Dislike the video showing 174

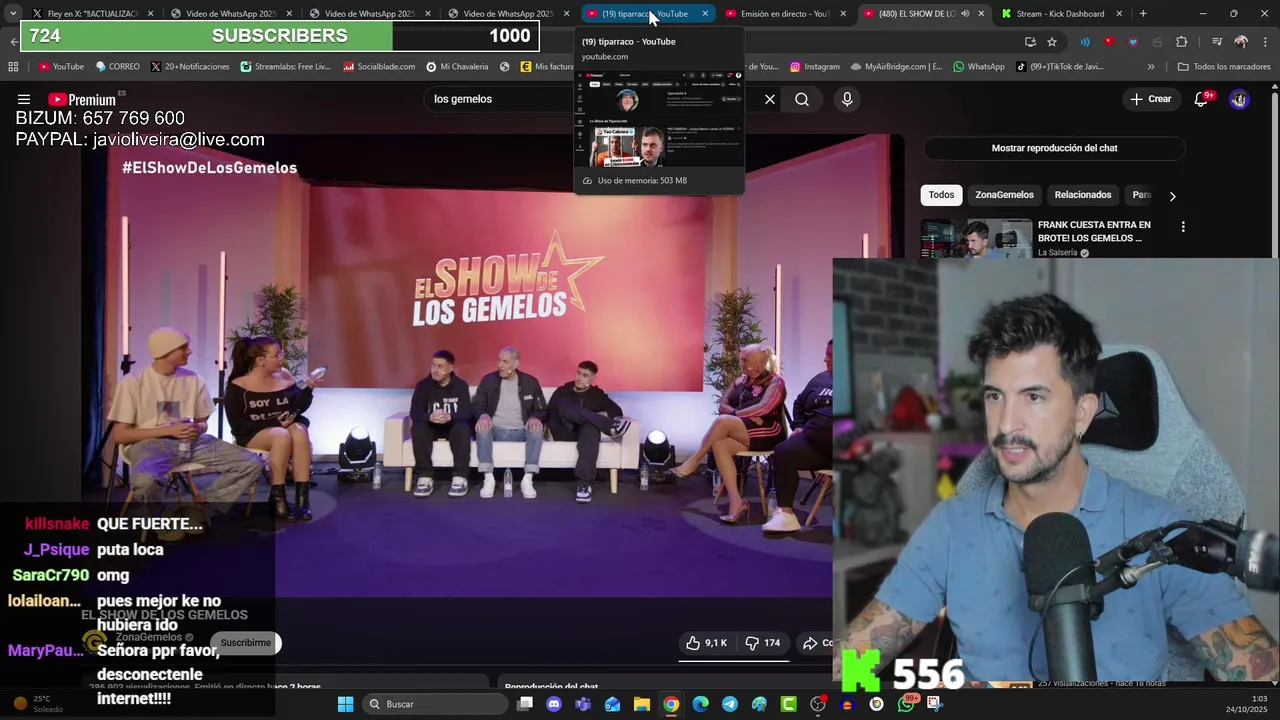(x=763, y=643)
